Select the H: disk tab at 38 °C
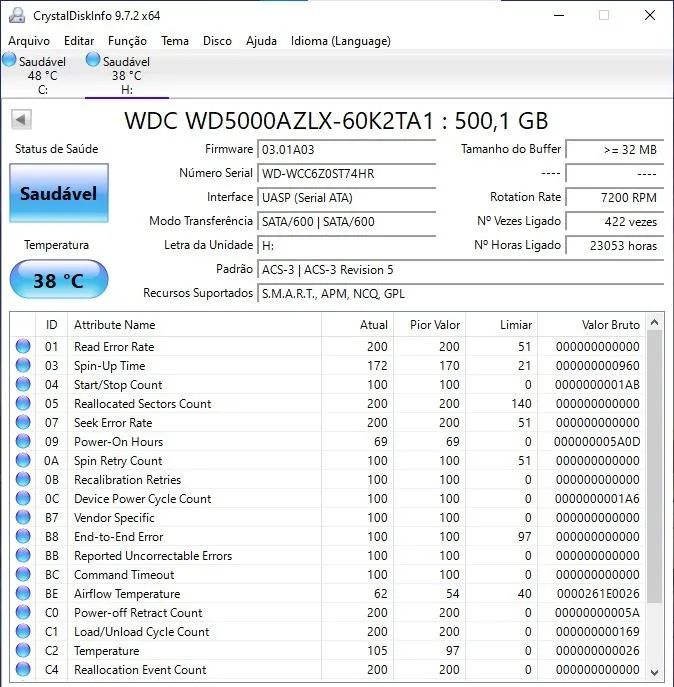The width and height of the screenshot is (674, 687). 127,75
